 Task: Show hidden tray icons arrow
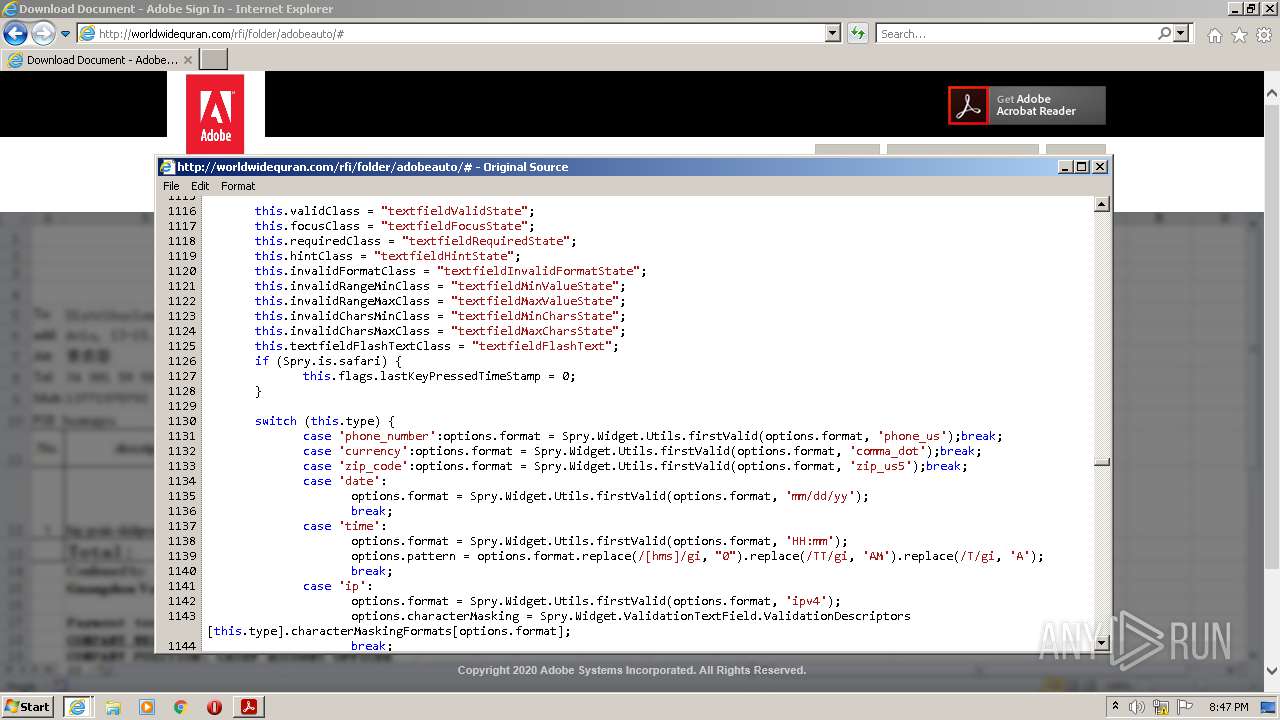point(1115,706)
